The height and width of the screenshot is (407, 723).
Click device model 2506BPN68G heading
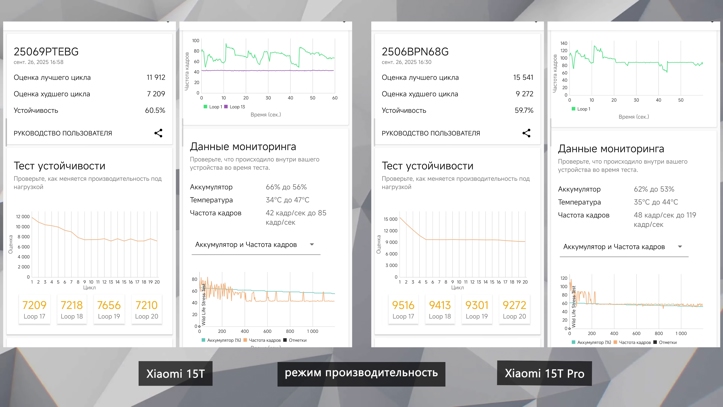415,52
